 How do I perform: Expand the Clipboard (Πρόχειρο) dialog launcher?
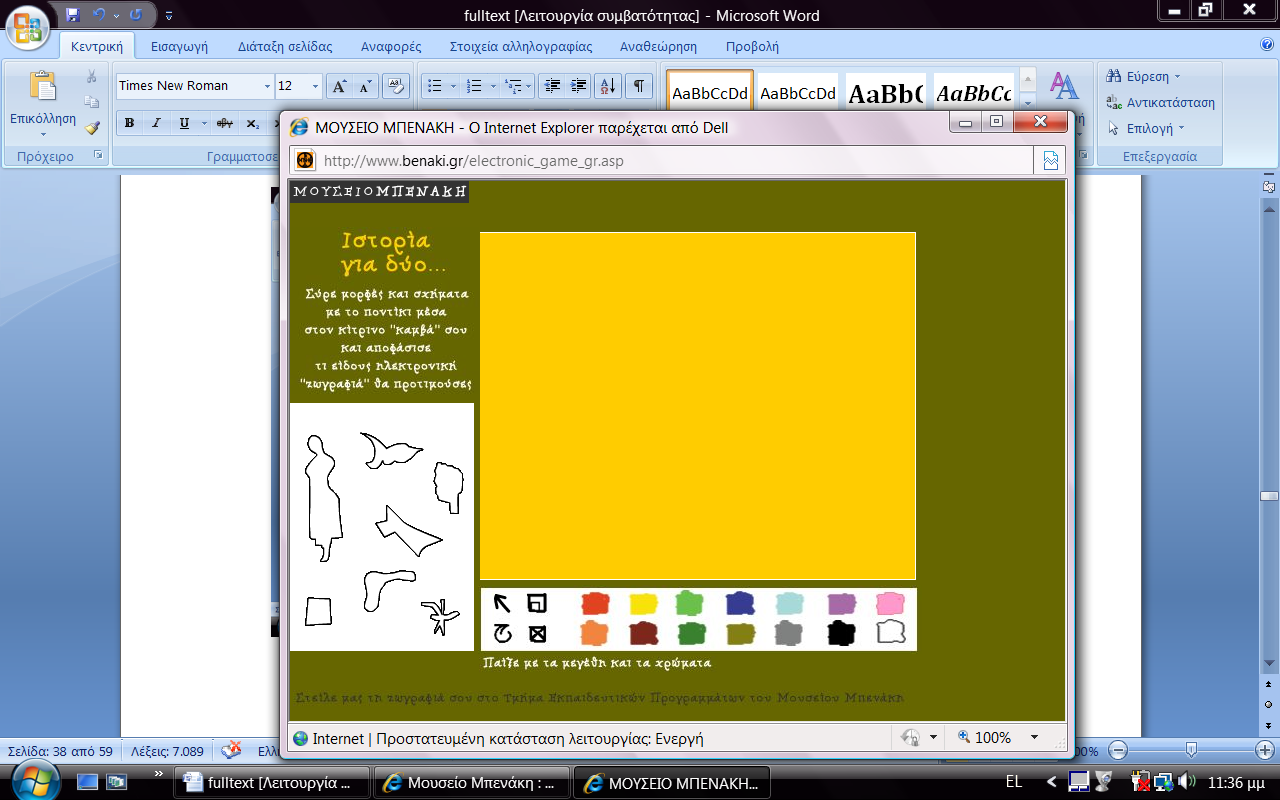click(98, 156)
